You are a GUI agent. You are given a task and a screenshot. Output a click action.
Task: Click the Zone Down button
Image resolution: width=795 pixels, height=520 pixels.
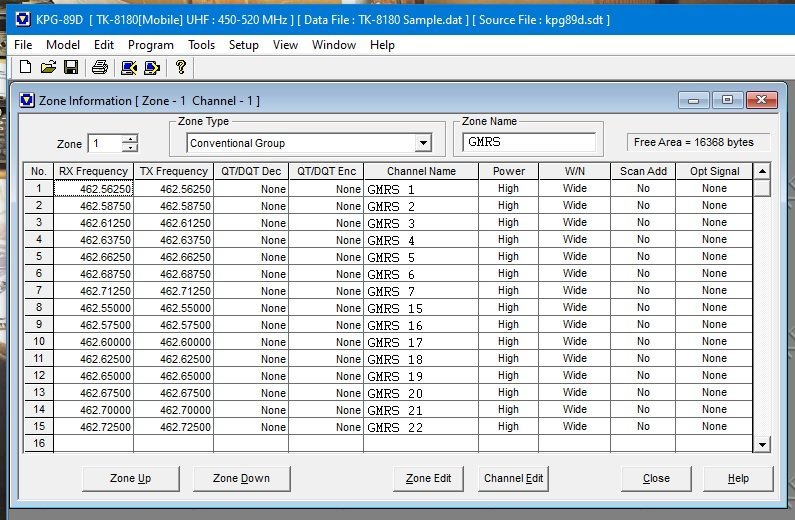[x=241, y=478]
